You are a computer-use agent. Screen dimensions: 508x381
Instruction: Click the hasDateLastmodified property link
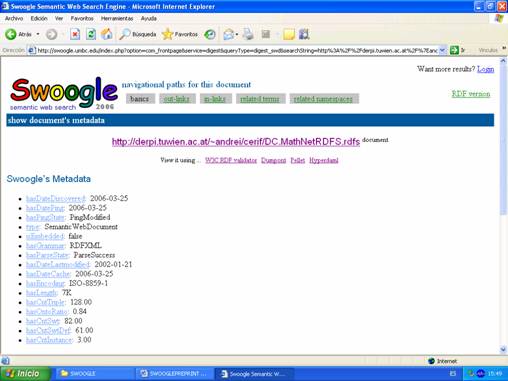[58, 265]
